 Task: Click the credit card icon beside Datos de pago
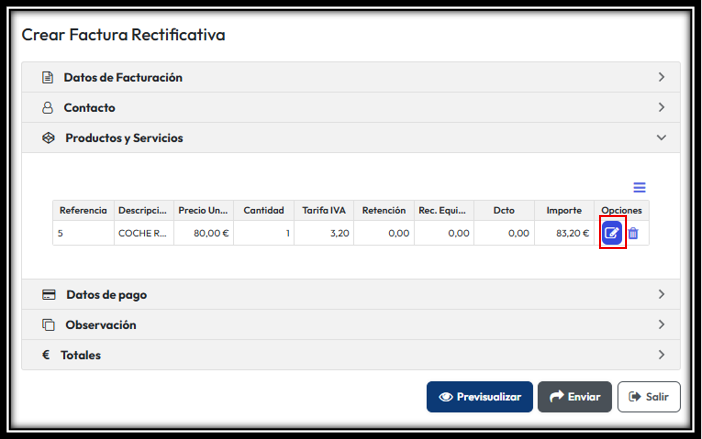click(48, 295)
